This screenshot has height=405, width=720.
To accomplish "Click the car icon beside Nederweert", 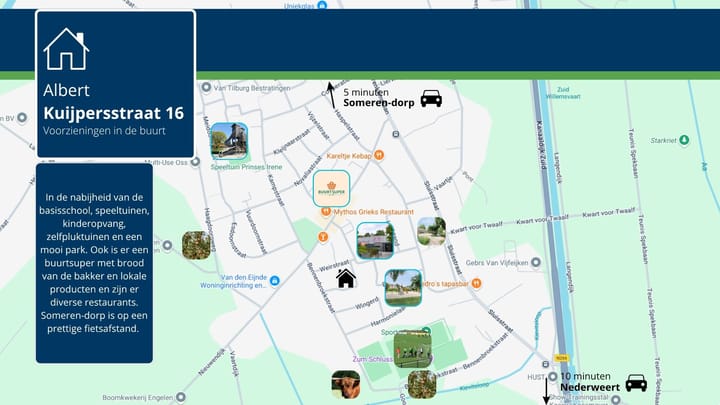I will (636, 383).
